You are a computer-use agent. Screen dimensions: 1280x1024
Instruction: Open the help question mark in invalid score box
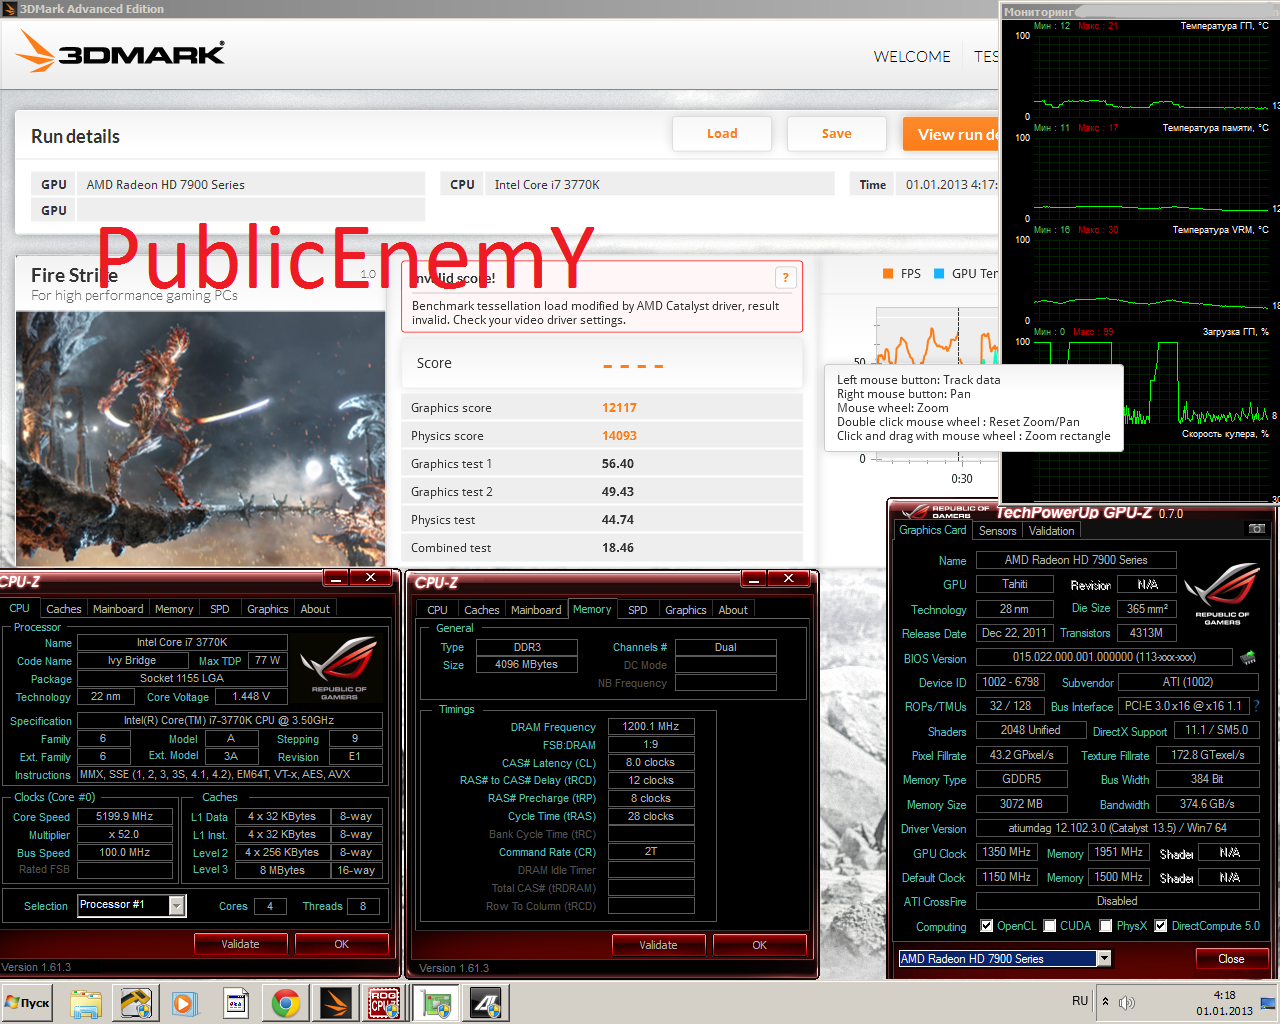point(785,278)
